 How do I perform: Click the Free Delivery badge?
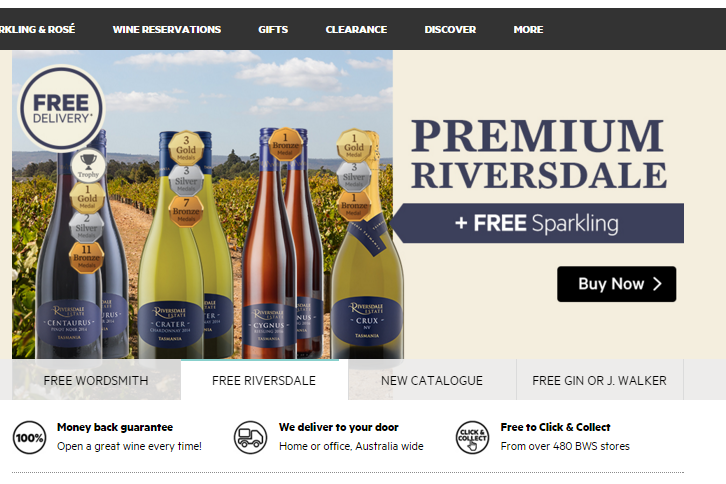62,108
